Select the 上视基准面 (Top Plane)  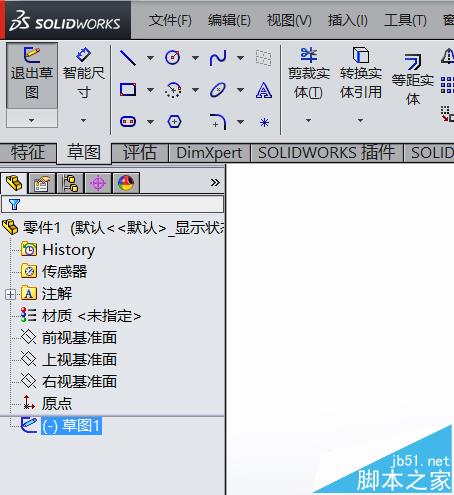[x=69, y=360]
